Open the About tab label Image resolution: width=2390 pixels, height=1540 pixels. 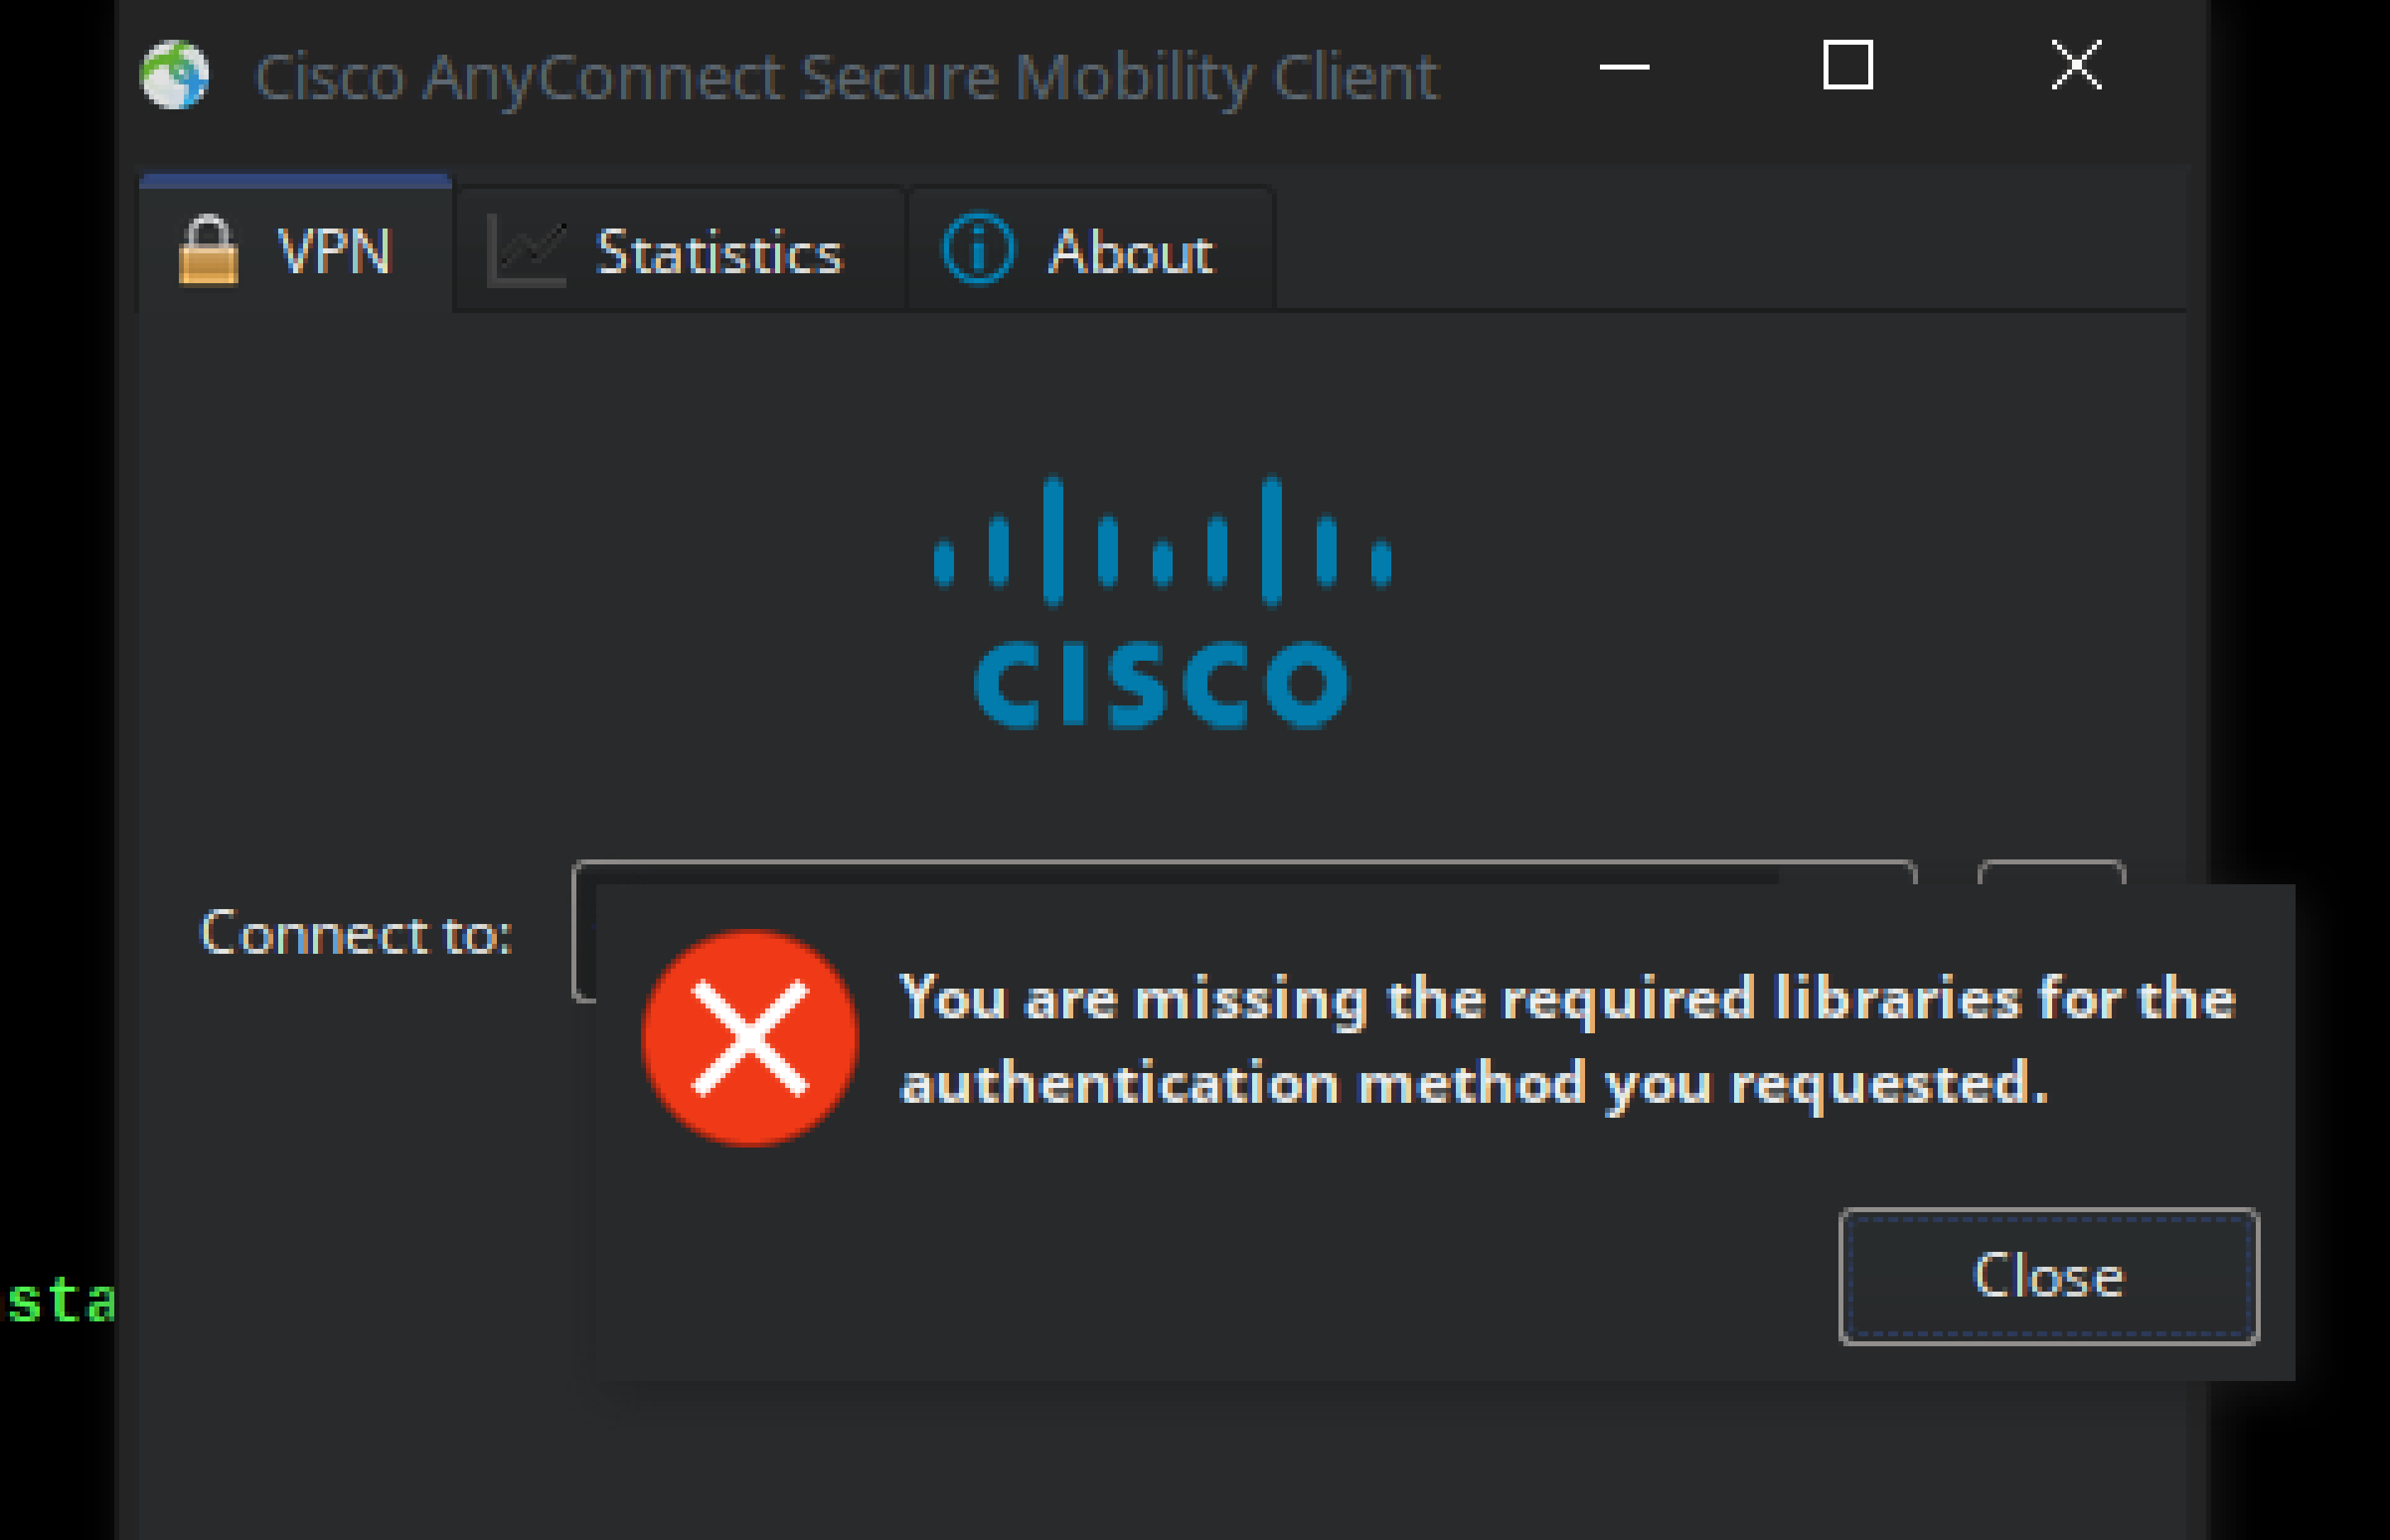tap(1131, 252)
